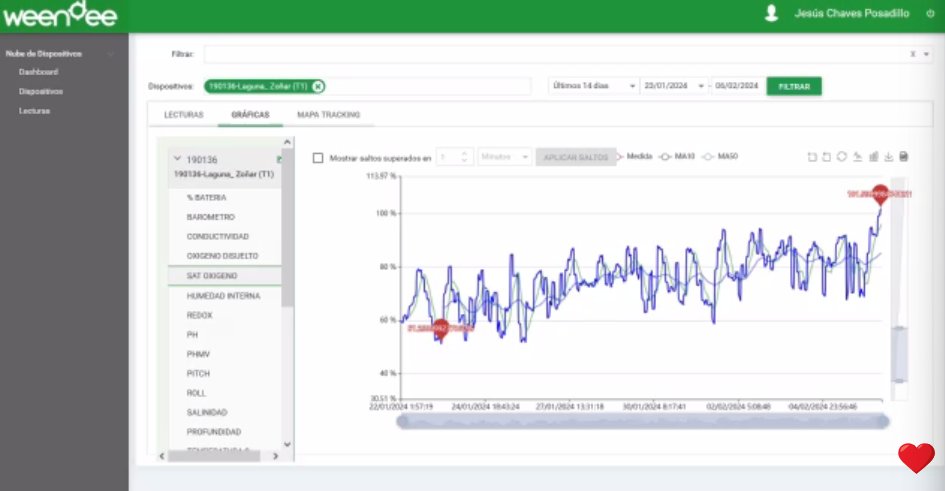Image resolution: width=945 pixels, height=491 pixels.
Task: Click the sensor list left scroll arrow
Action: tap(162, 456)
